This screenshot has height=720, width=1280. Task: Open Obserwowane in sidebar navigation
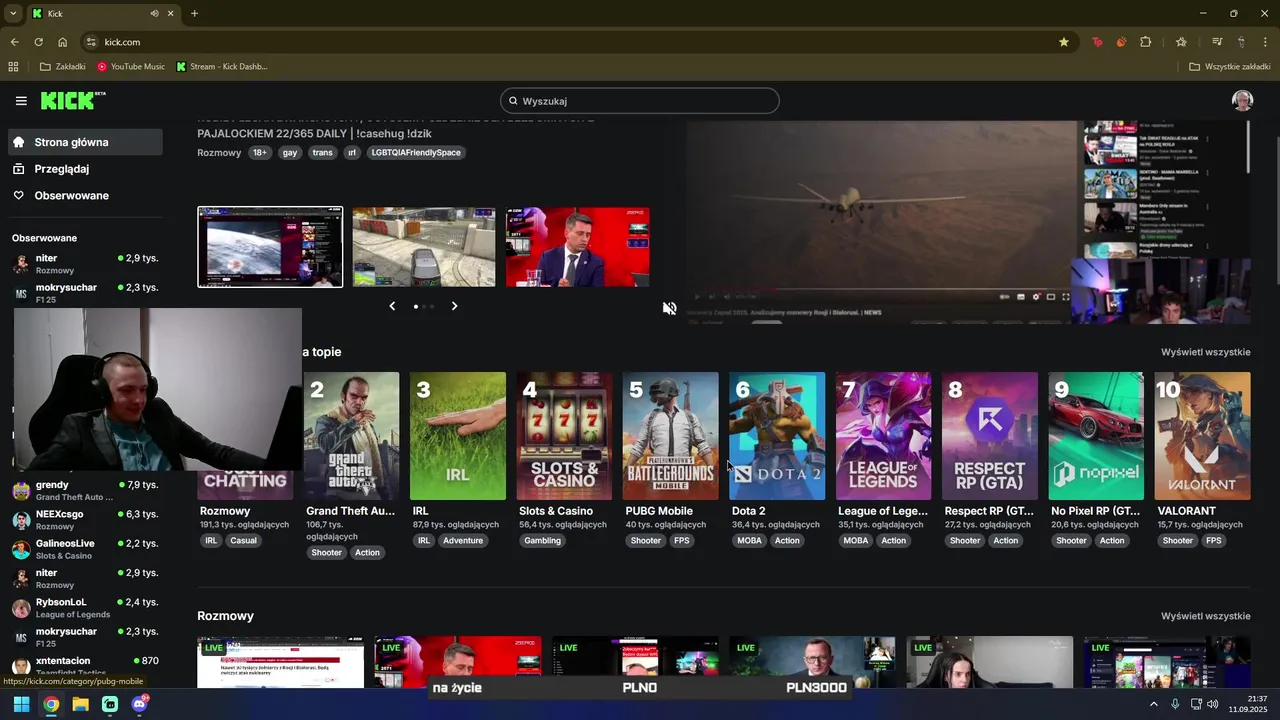(x=85, y=196)
